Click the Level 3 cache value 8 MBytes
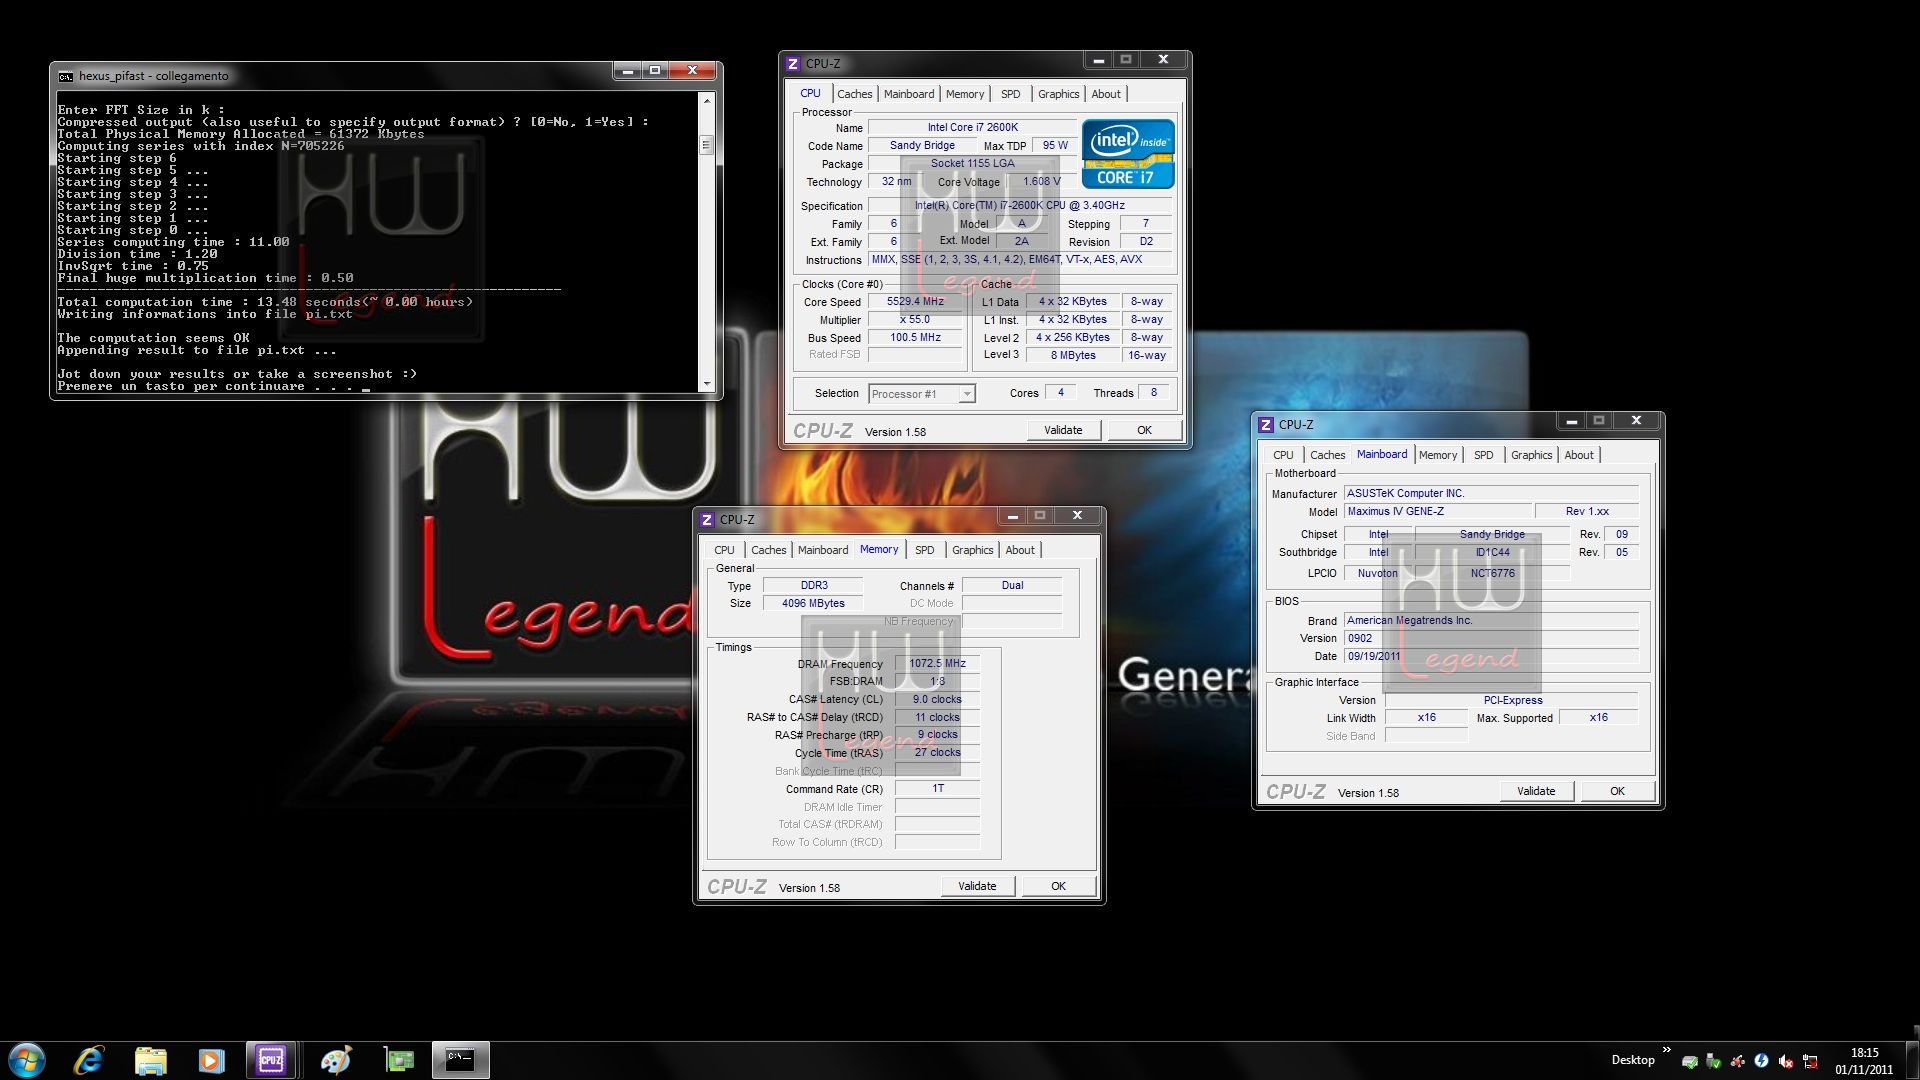Screen dimensions: 1920x1080 tap(1073, 355)
